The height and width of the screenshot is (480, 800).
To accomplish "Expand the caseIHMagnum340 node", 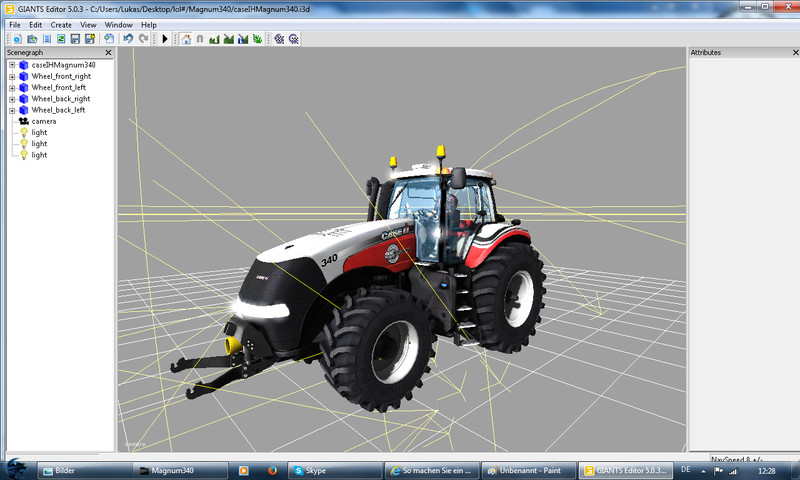I will click(12, 65).
